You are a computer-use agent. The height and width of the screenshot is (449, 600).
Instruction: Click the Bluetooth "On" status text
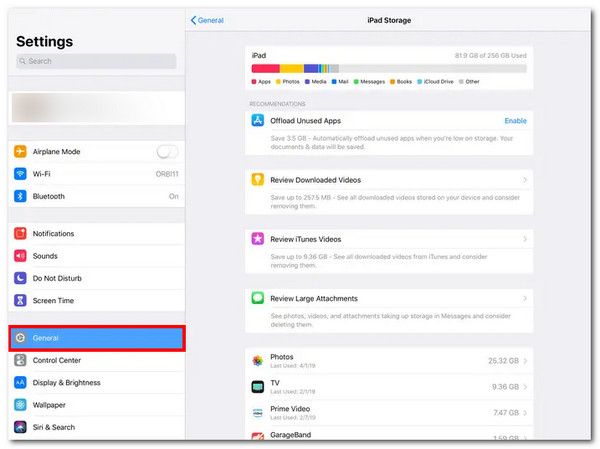tap(174, 196)
